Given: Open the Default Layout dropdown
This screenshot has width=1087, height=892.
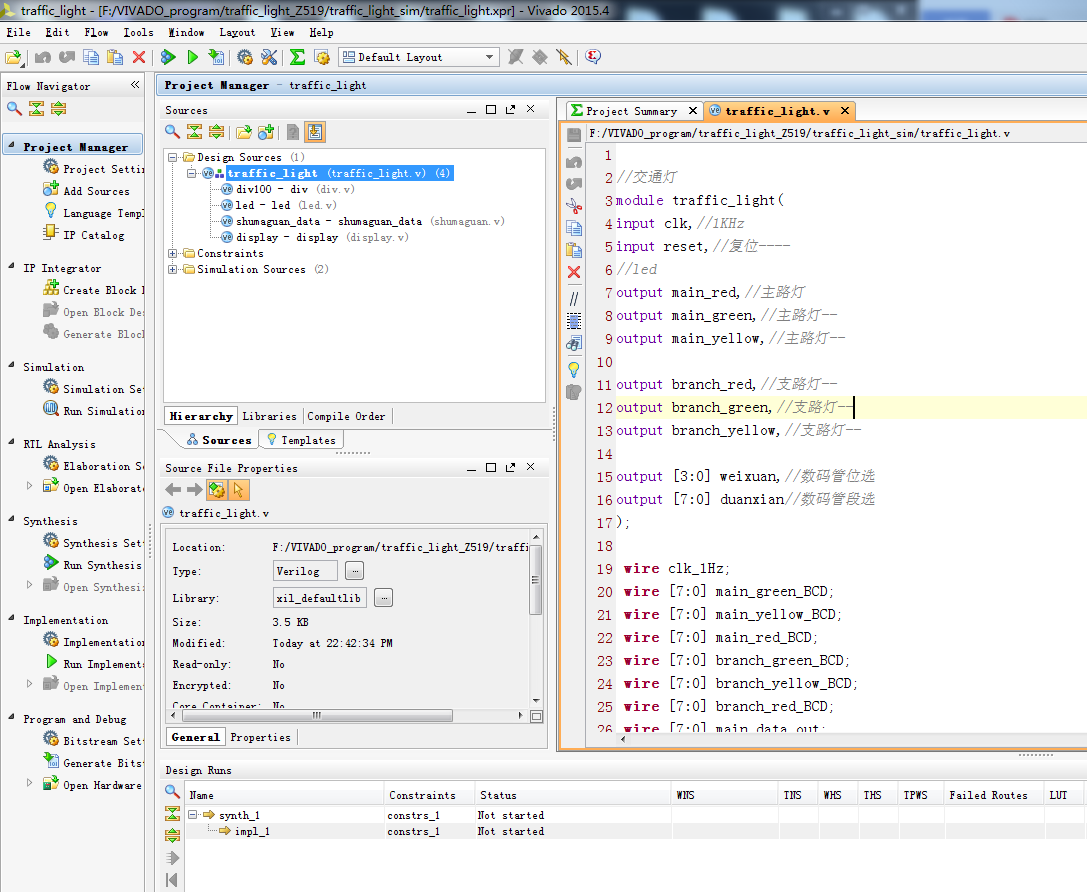Looking at the screenshot, I should click(419, 57).
